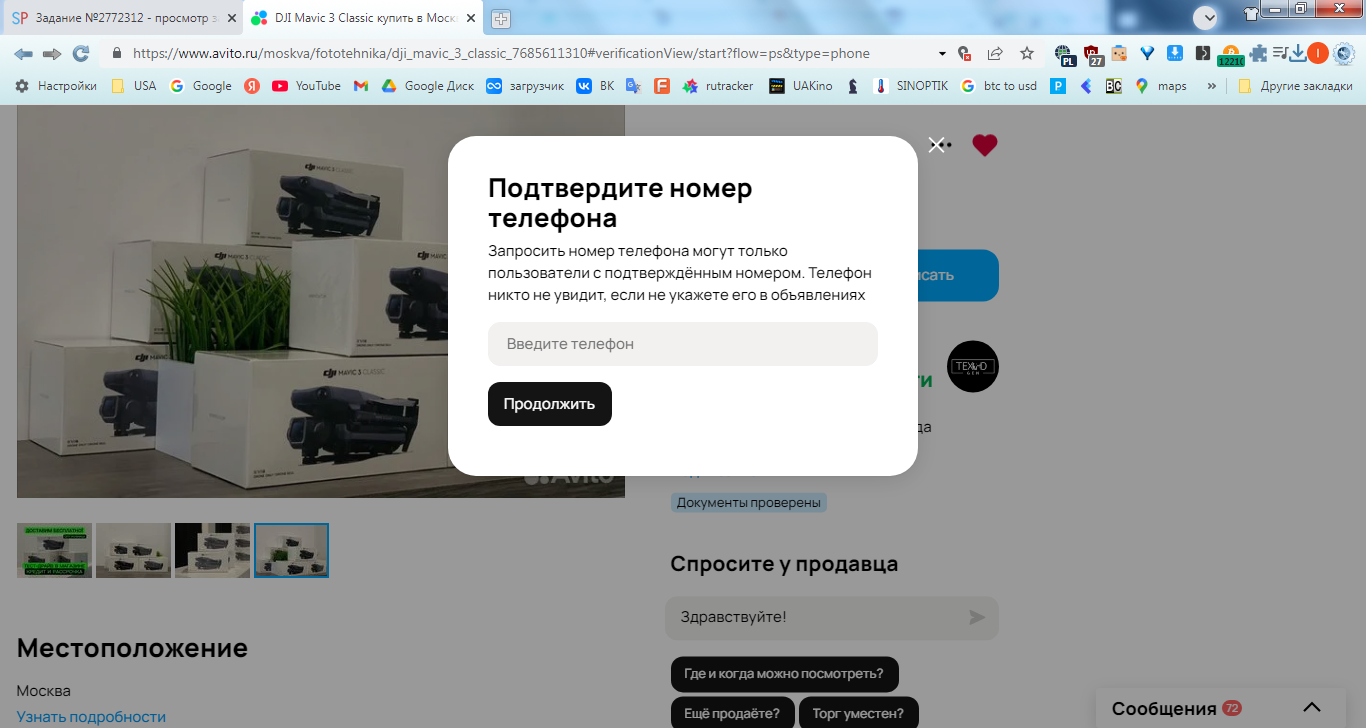Open the 'Настройки' bookmark
1366x728 pixels.
[56, 86]
